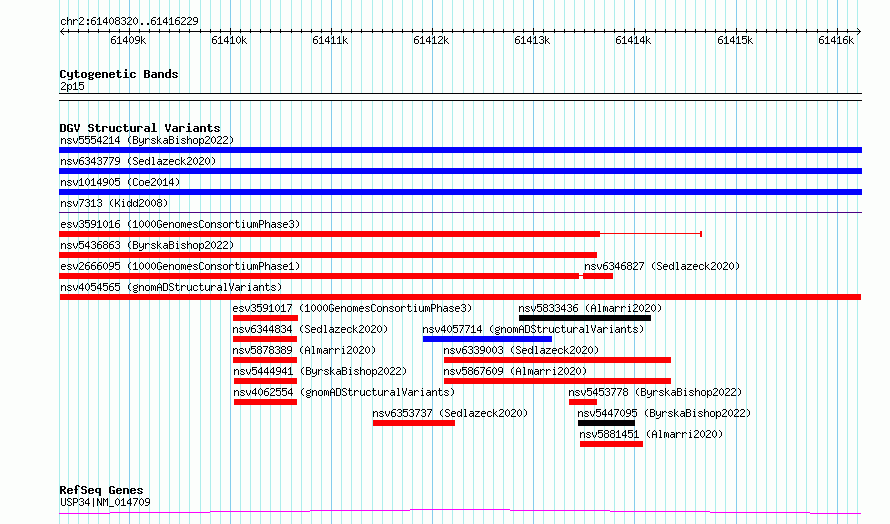Open nsv5878389 (Almarri2020) label

point(304,350)
